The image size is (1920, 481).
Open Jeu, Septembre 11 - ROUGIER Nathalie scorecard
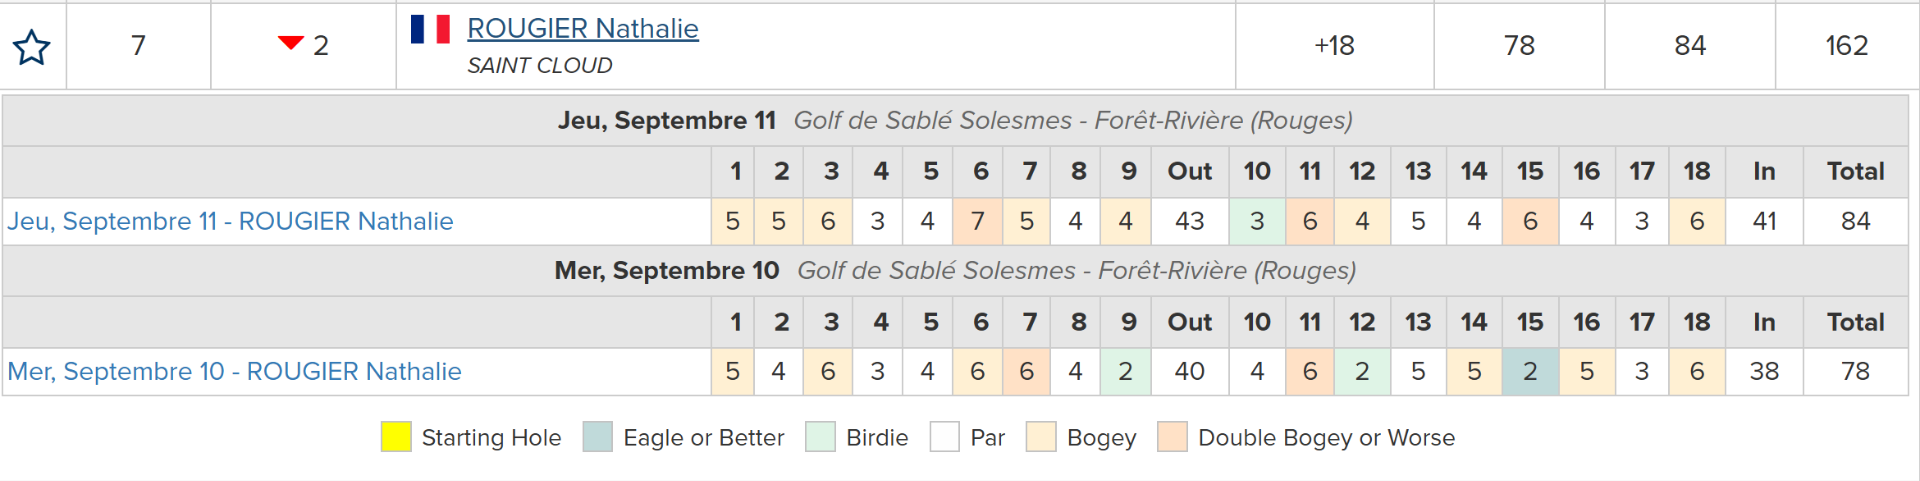pyautogui.click(x=230, y=221)
